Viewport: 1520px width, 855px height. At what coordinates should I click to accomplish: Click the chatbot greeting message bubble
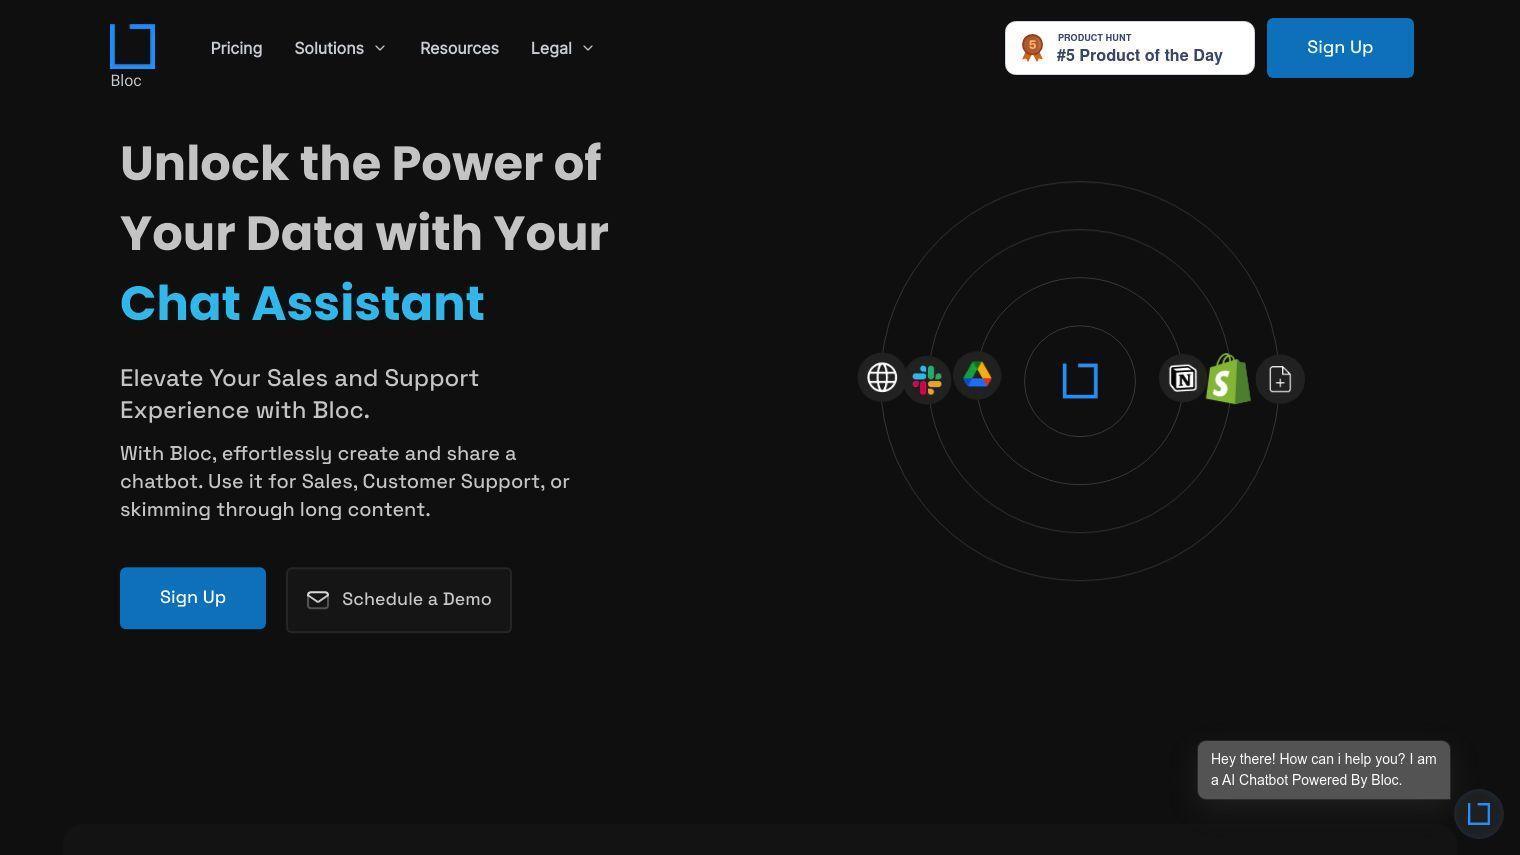tap(1324, 770)
